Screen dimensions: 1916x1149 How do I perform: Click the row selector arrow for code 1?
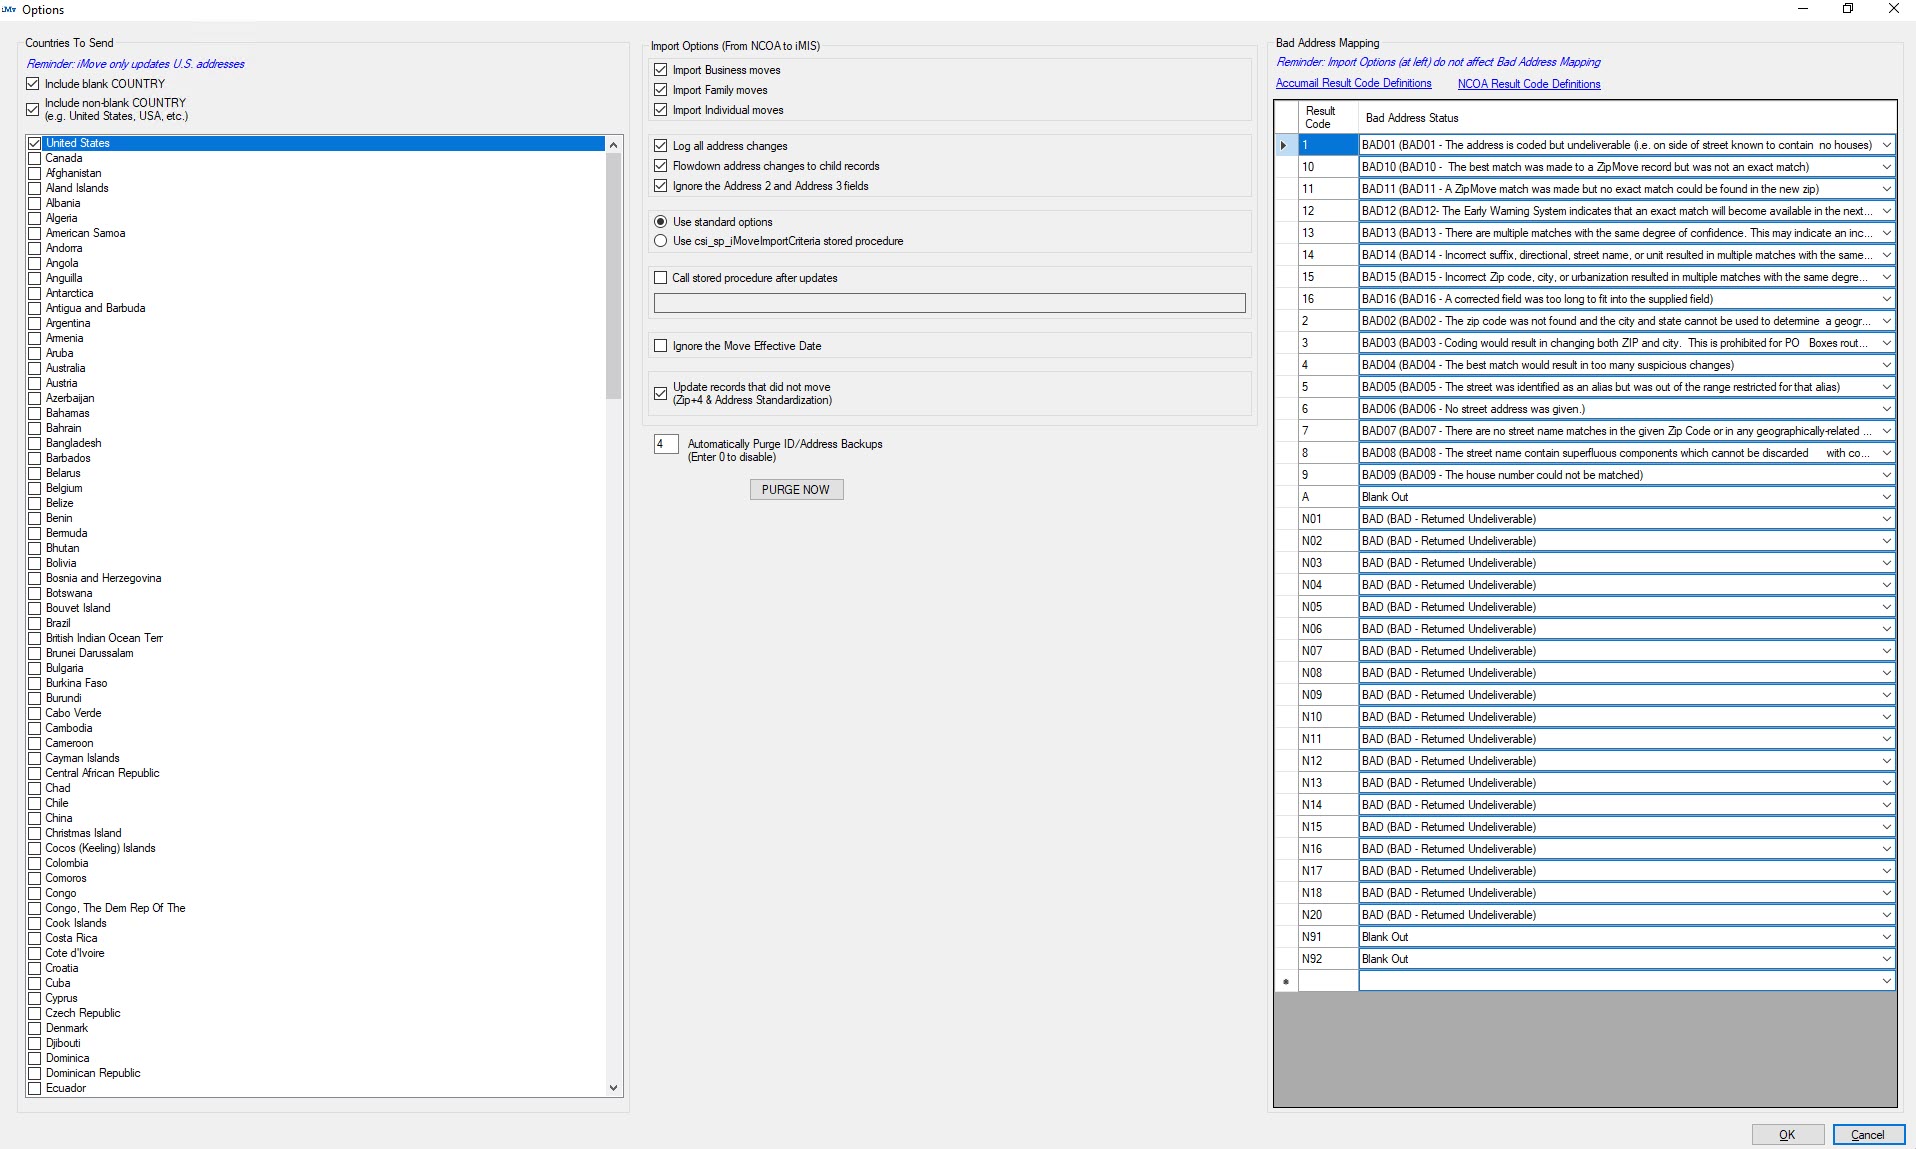1284,146
